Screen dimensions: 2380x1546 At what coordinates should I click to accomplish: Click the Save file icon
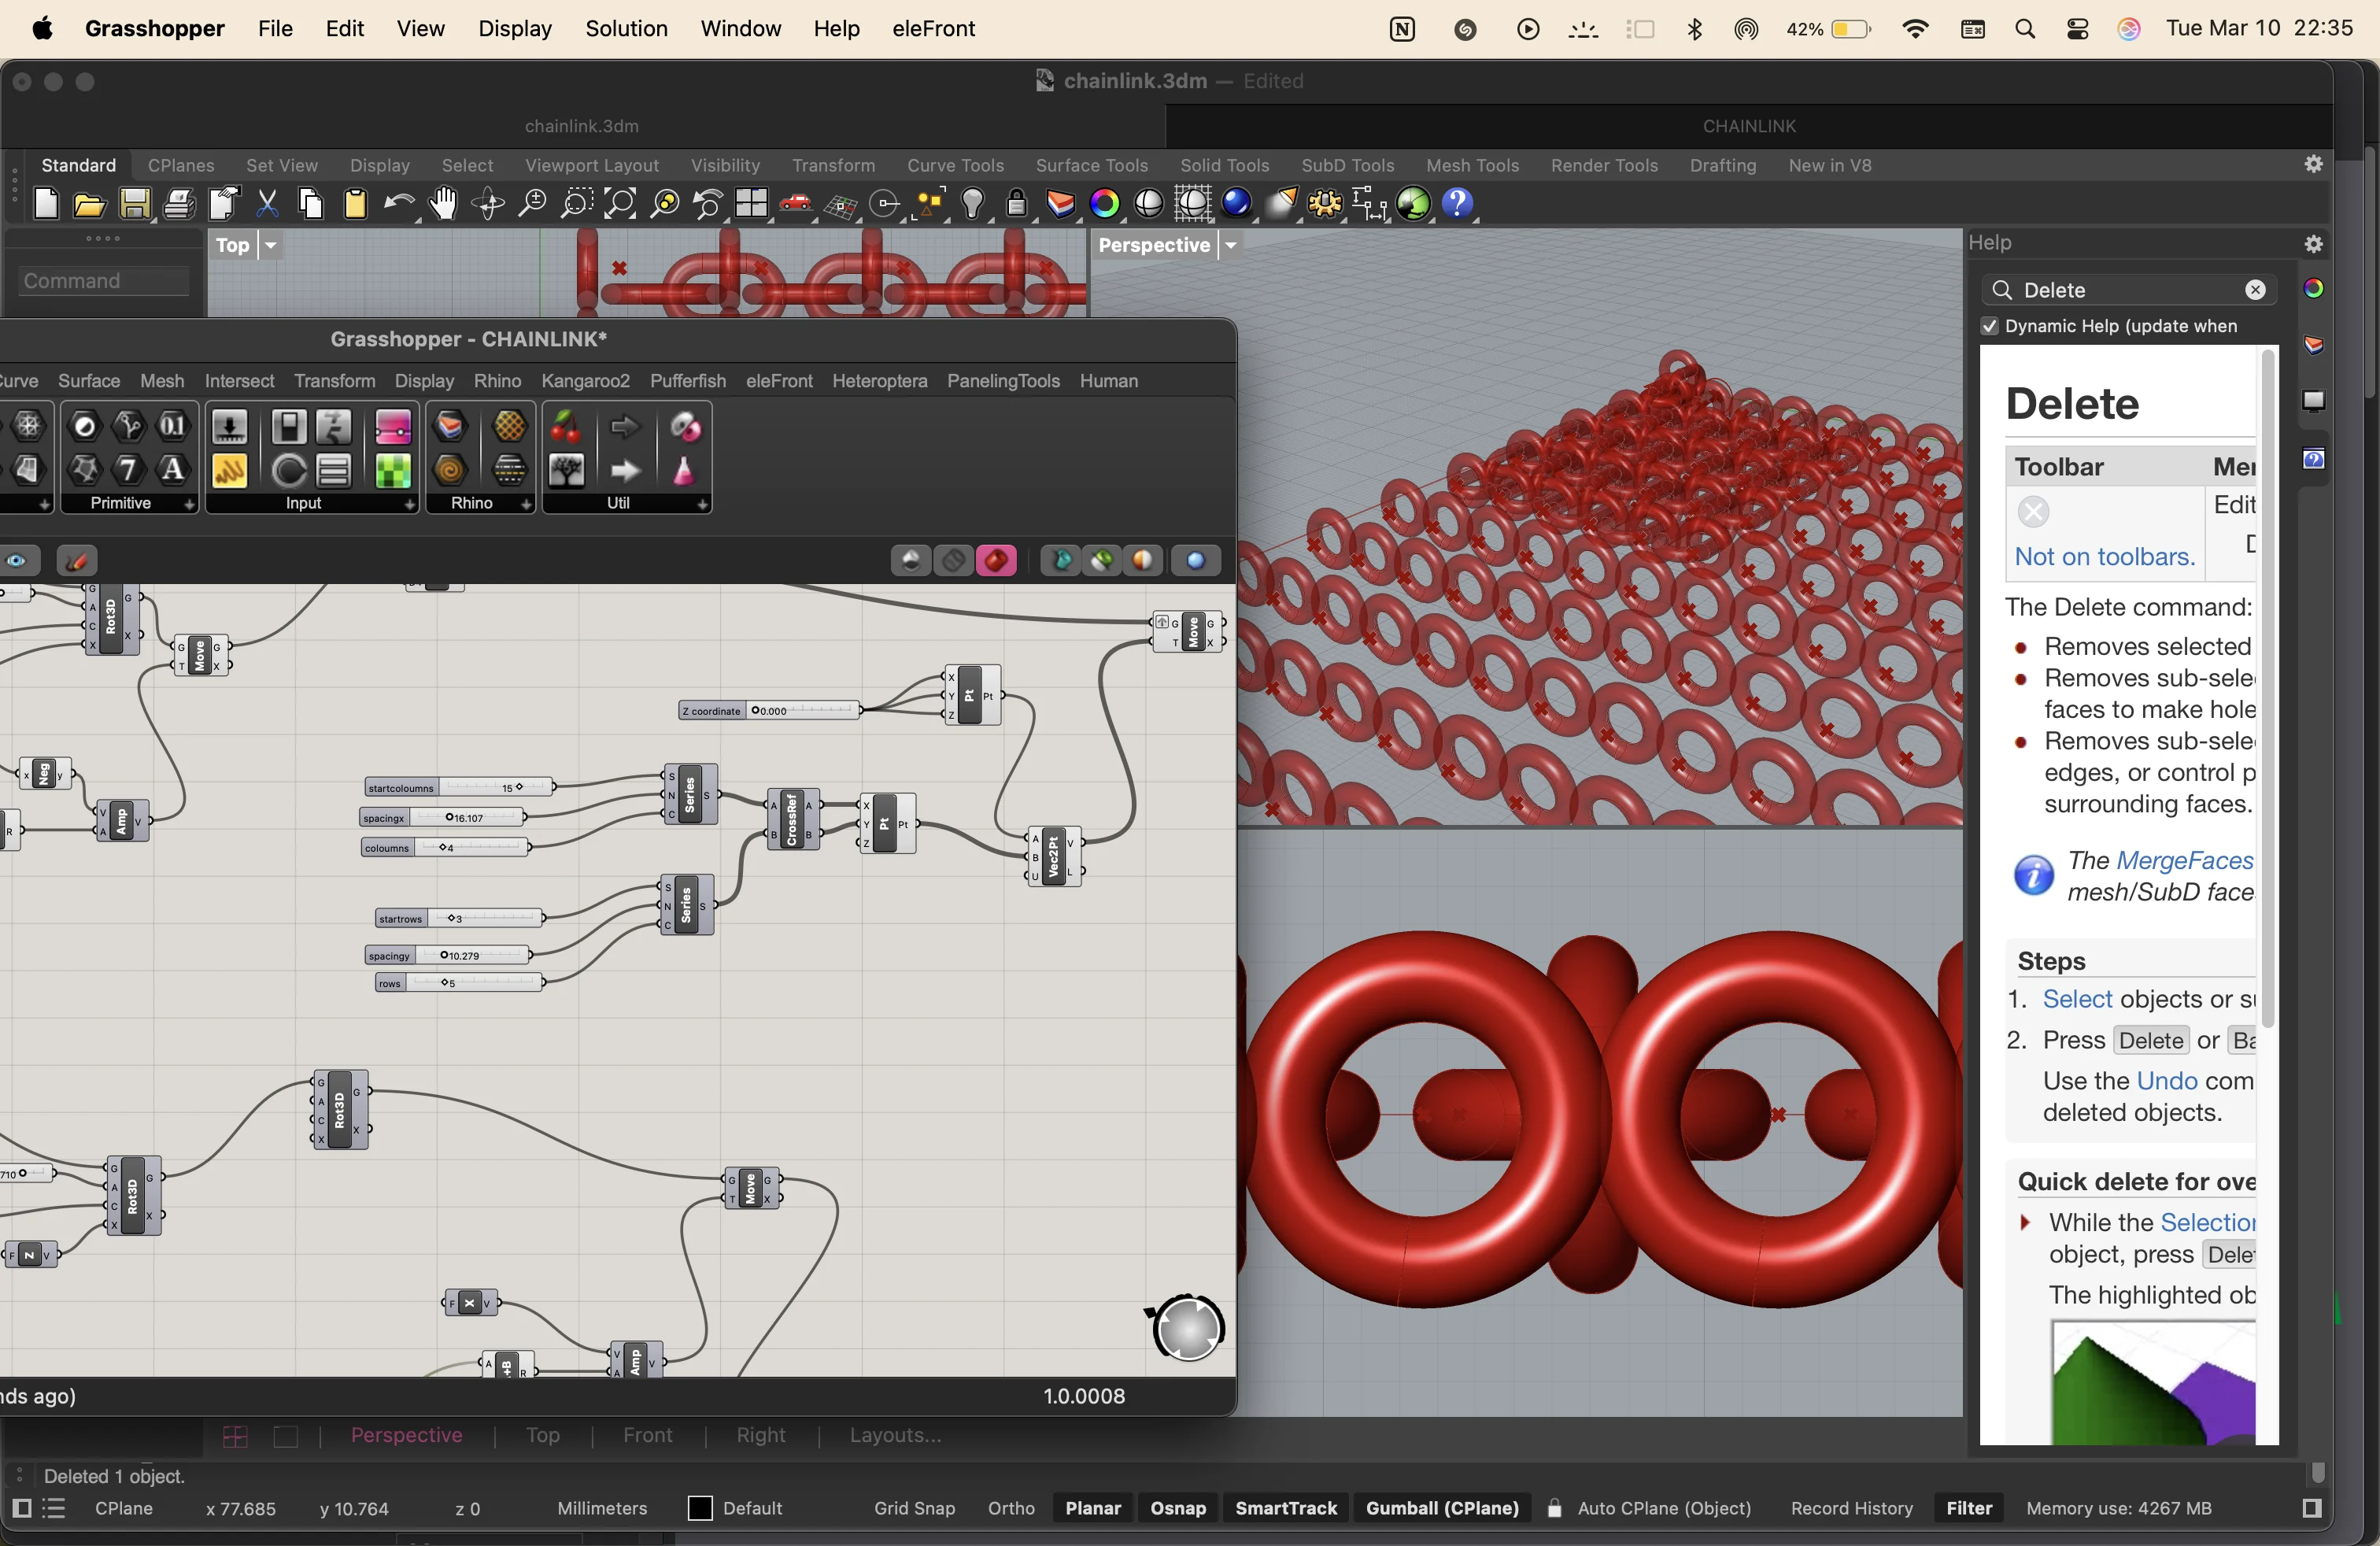(135, 204)
